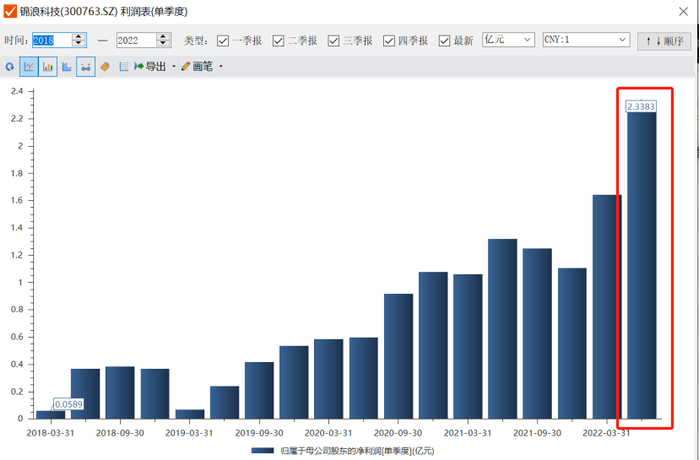The image size is (700, 460).
Task: Click the 导出 export button
Action: click(150, 67)
